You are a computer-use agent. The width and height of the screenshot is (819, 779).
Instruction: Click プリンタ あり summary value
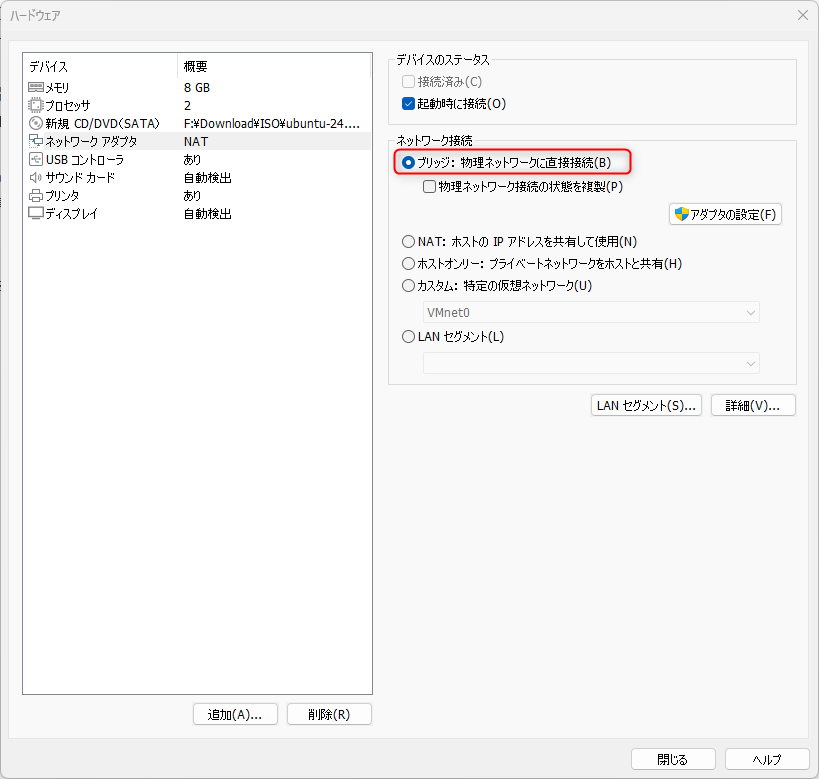click(x=192, y=195)
